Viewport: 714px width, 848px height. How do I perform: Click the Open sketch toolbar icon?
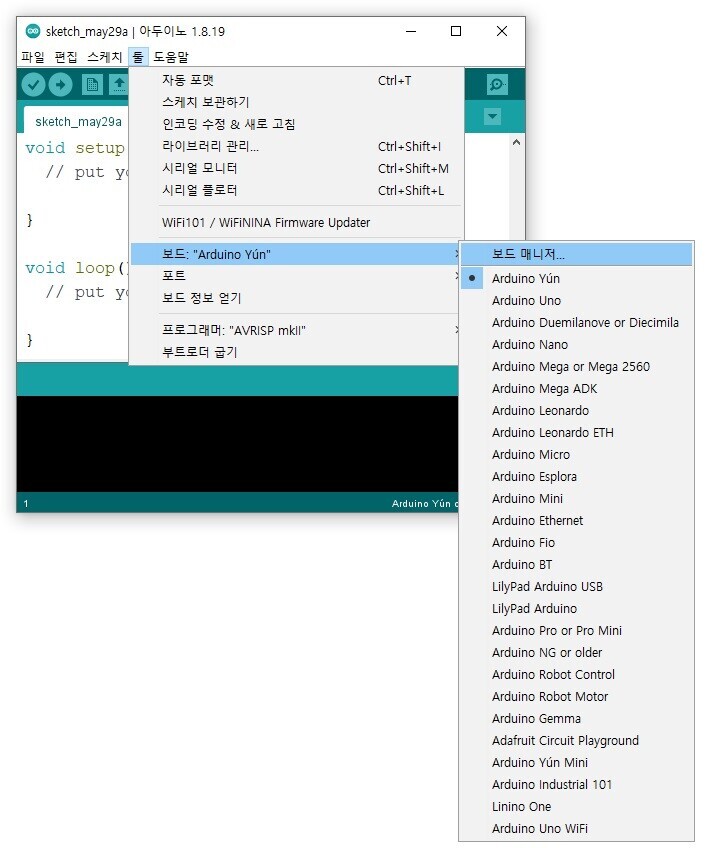(118, 84)
